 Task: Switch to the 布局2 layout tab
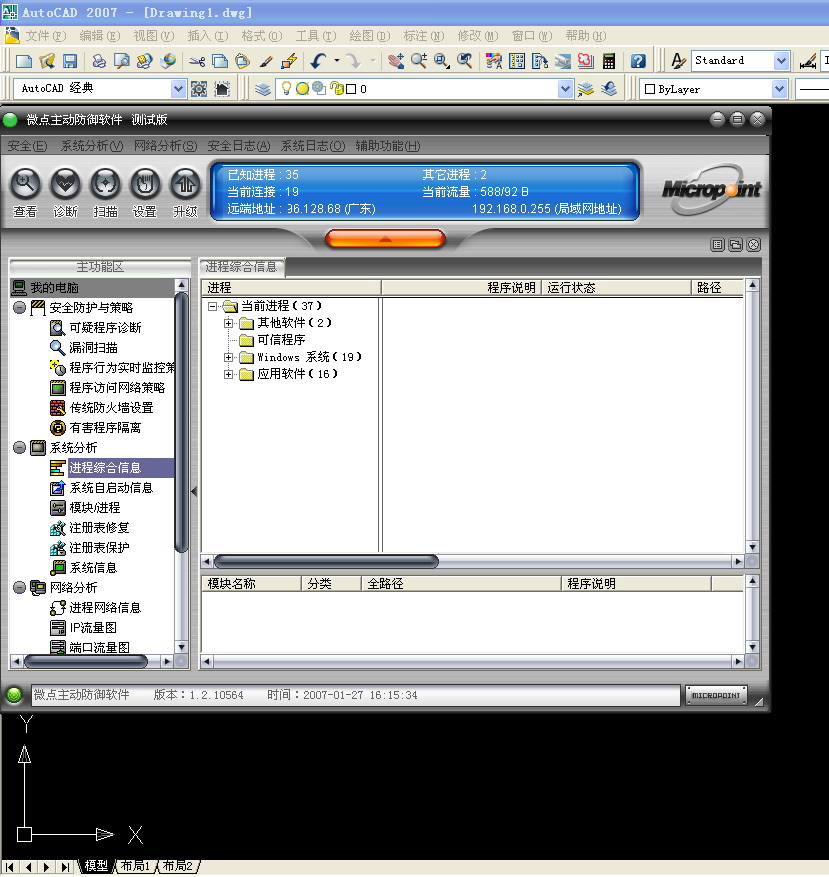coord(178,866)
